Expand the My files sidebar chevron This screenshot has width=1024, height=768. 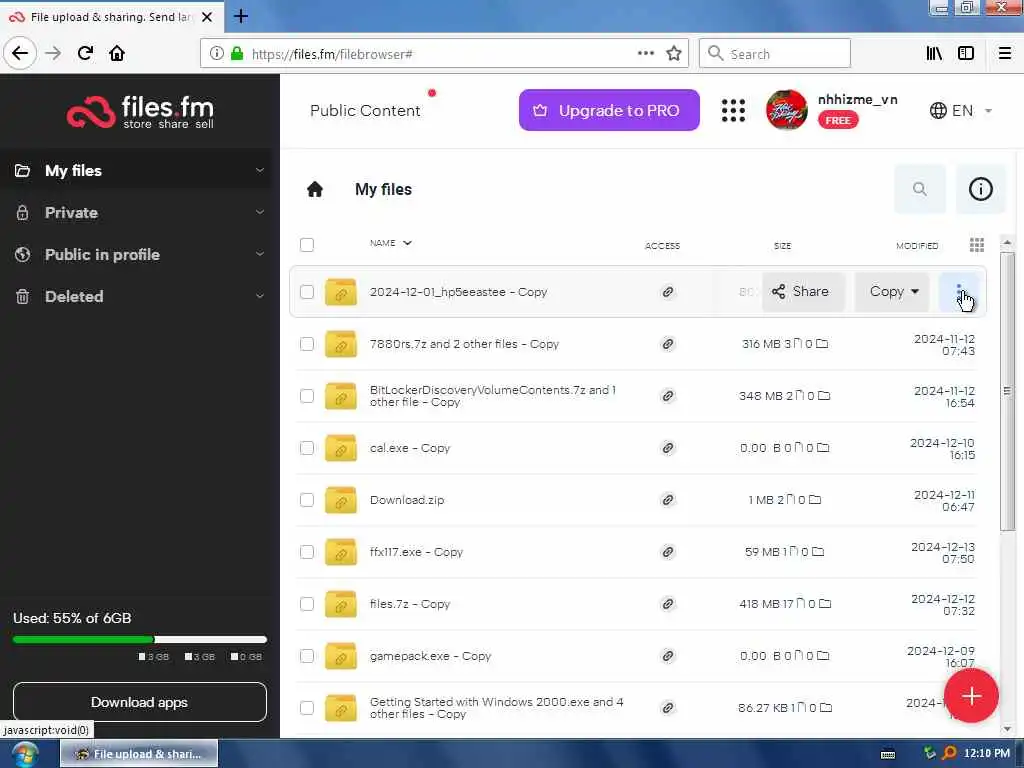[x=259, y=170]
